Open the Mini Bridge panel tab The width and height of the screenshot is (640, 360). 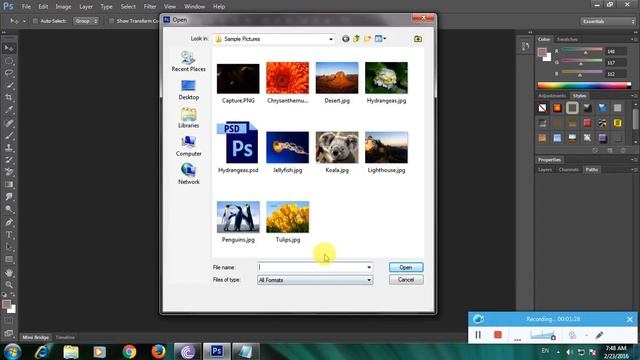tap(36, 338)
